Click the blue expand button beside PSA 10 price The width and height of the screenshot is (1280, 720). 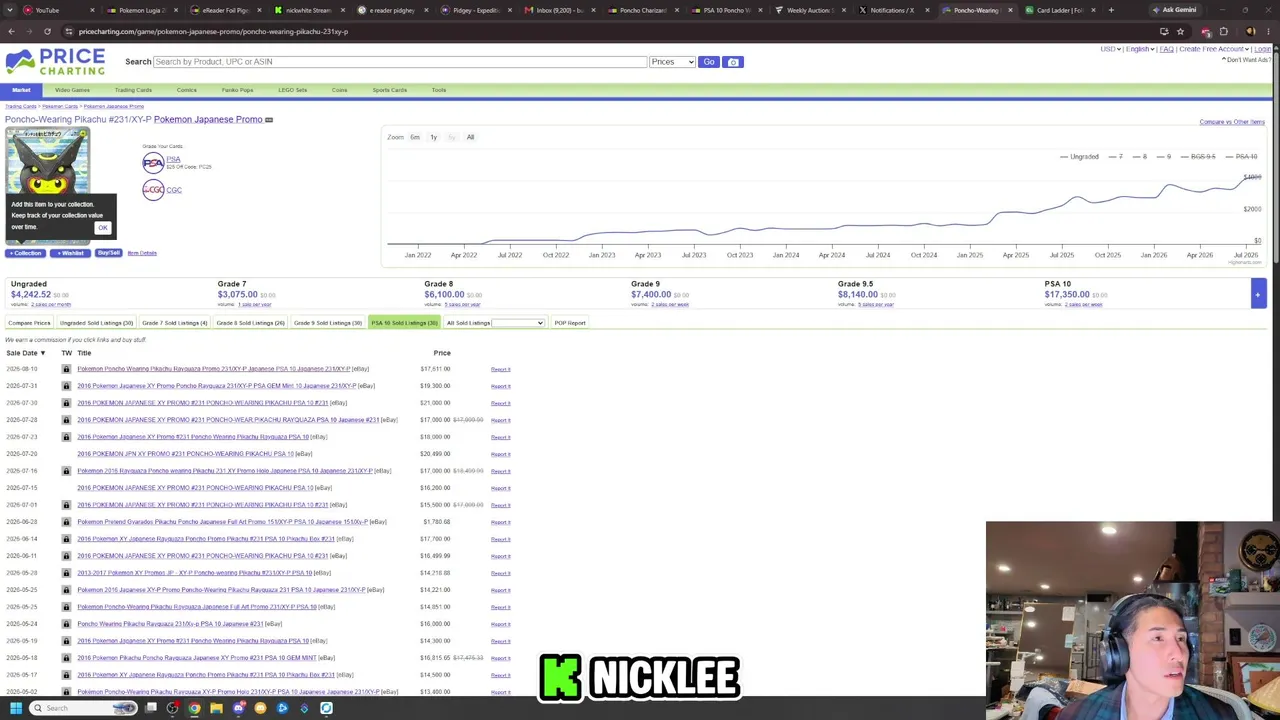(x=1258, y=292)
